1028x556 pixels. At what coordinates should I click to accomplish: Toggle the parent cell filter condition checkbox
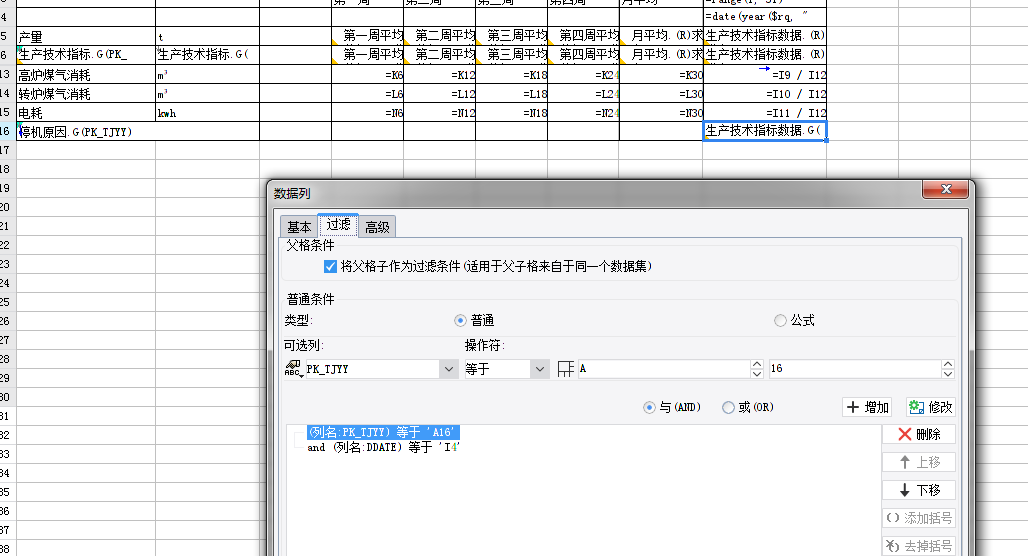click(330, 266)
